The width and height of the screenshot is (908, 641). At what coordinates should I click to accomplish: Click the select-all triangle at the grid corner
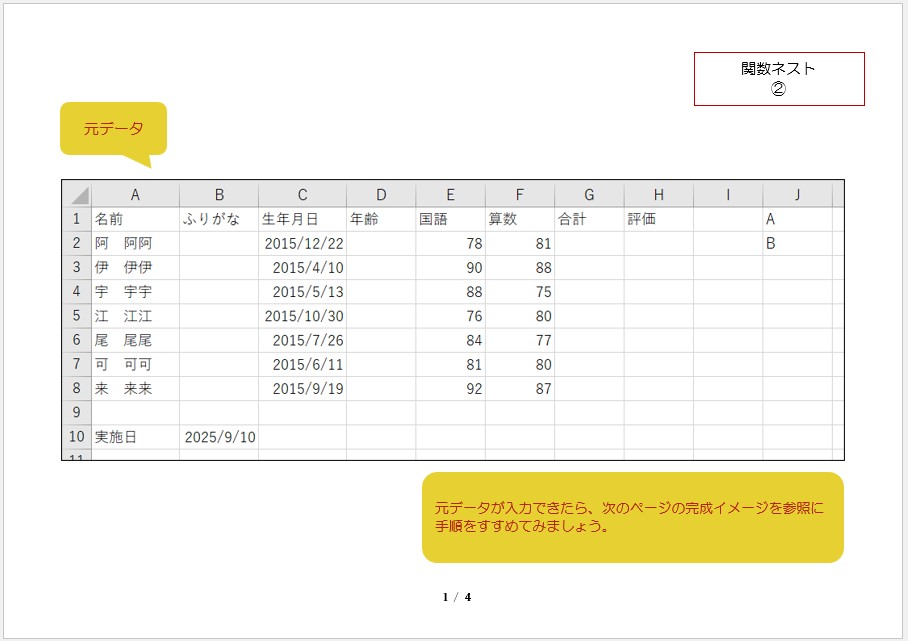(x=77, y=195)
